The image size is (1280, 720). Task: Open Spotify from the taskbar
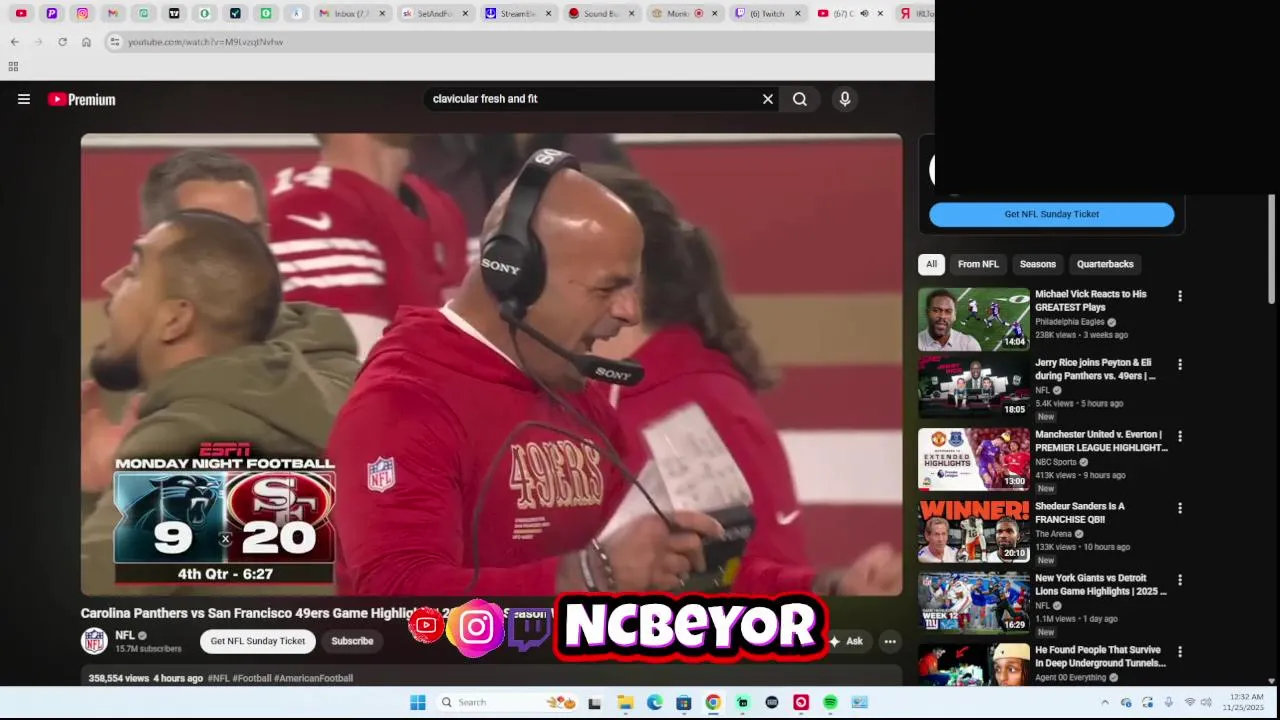830,703
